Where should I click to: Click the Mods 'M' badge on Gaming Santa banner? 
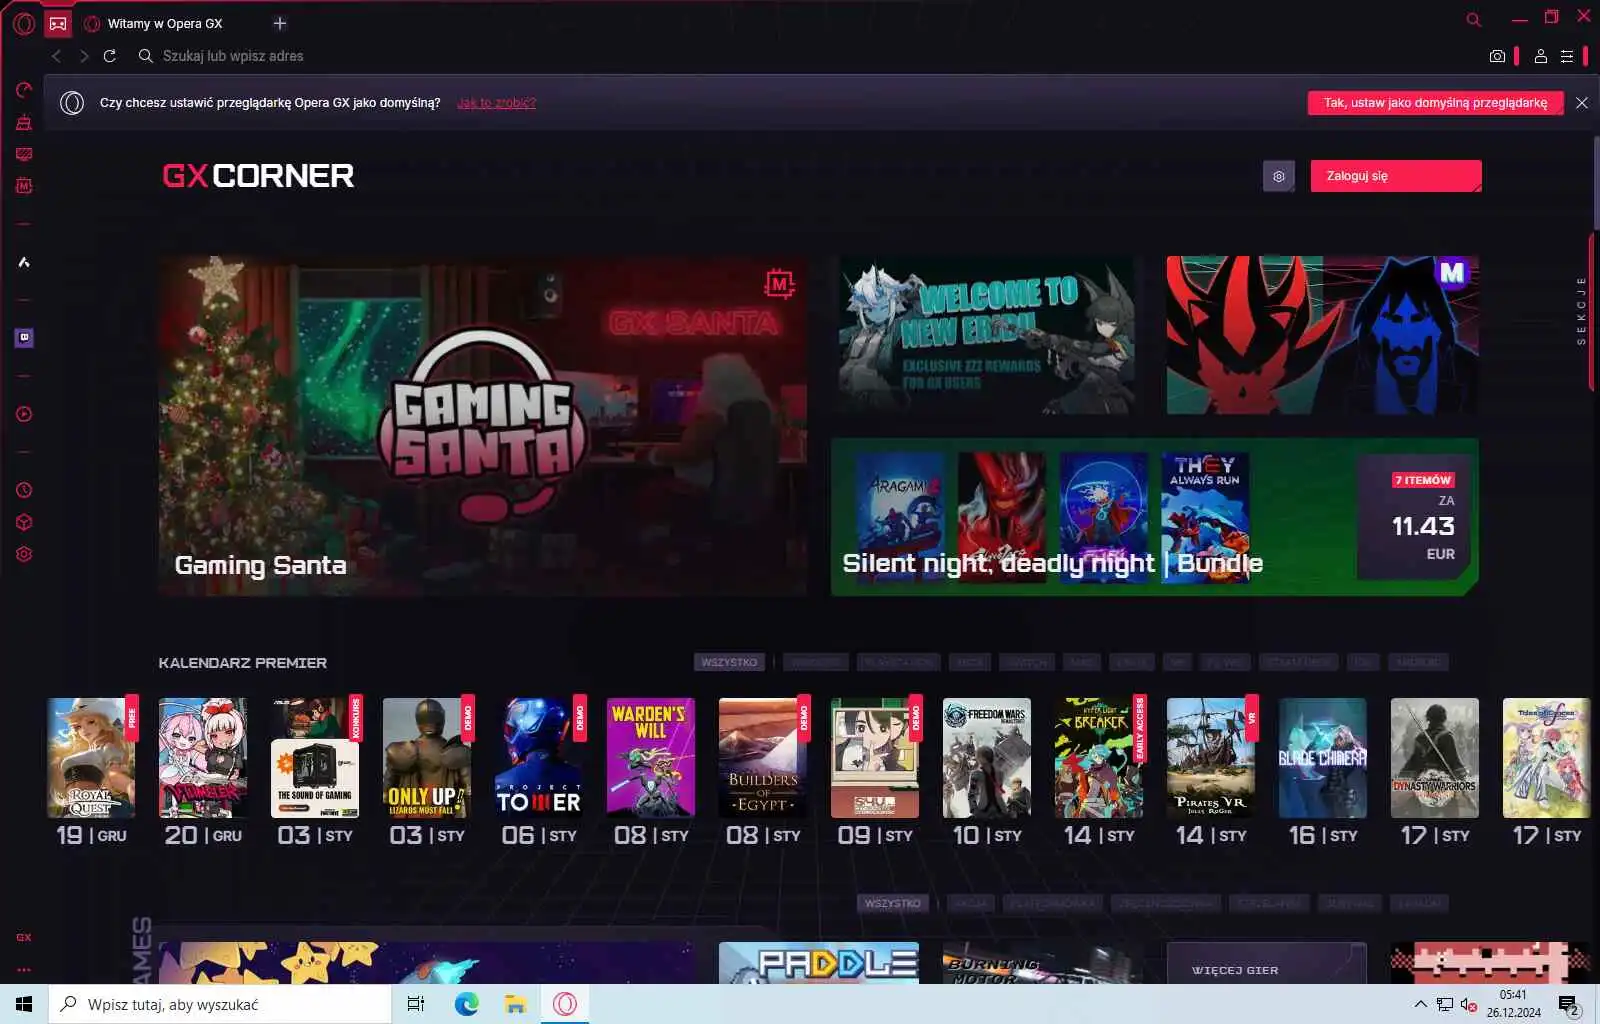coord(779,284)
